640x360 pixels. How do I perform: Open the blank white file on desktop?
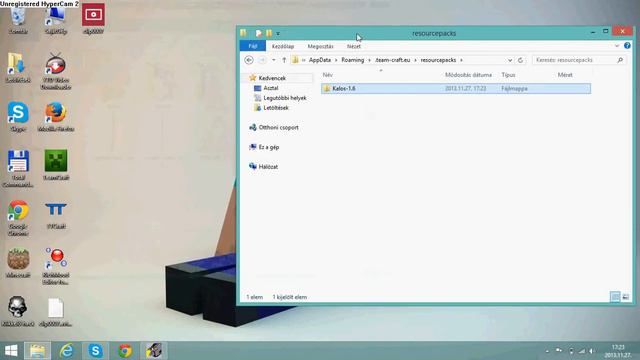[x=56, y=312]
